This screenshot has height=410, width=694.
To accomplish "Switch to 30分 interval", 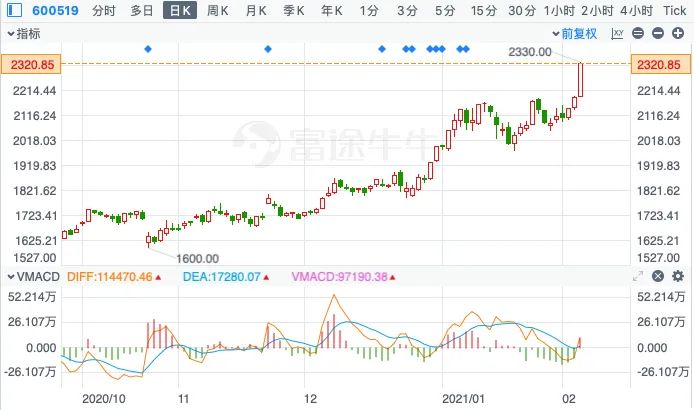I will 522,10.
